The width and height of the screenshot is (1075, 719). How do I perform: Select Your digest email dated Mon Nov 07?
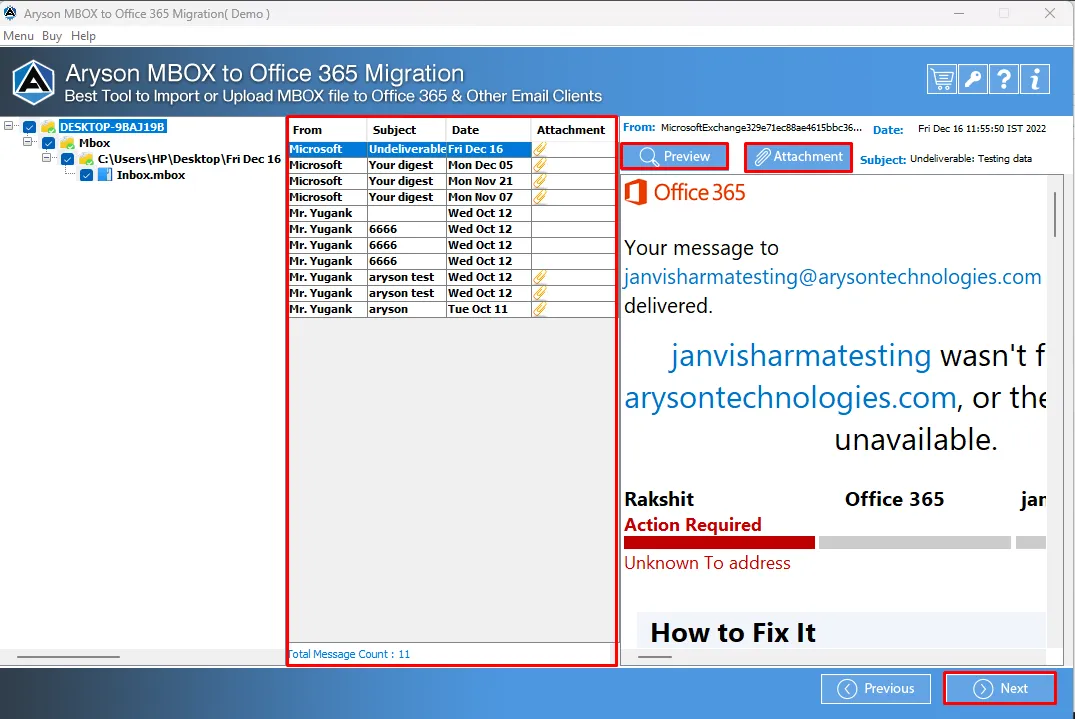(452, 197)
